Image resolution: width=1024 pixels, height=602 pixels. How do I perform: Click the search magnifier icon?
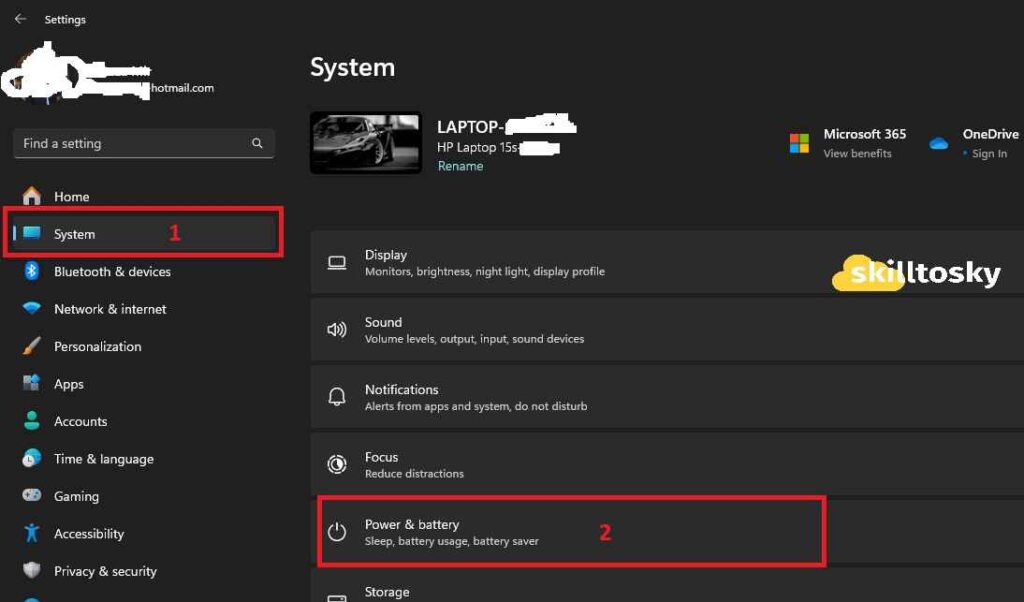pos(257,143)
